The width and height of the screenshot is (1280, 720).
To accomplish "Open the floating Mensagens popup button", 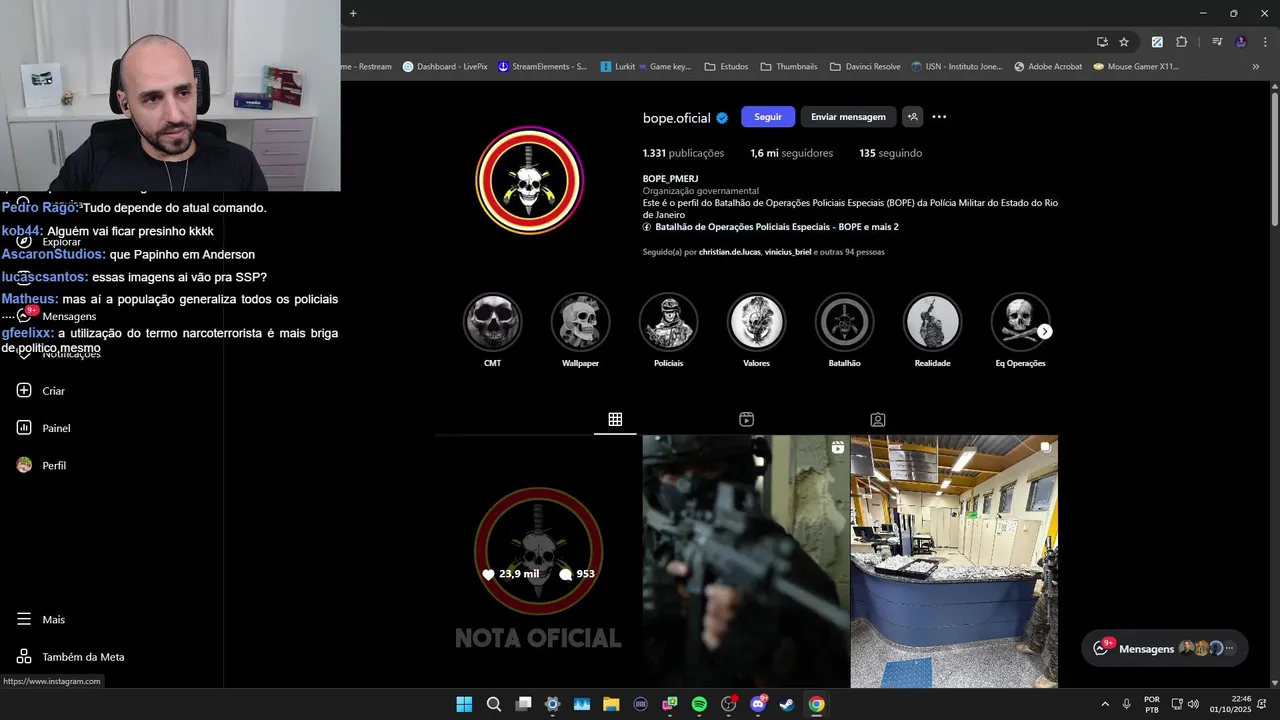I will [1164, 648].
